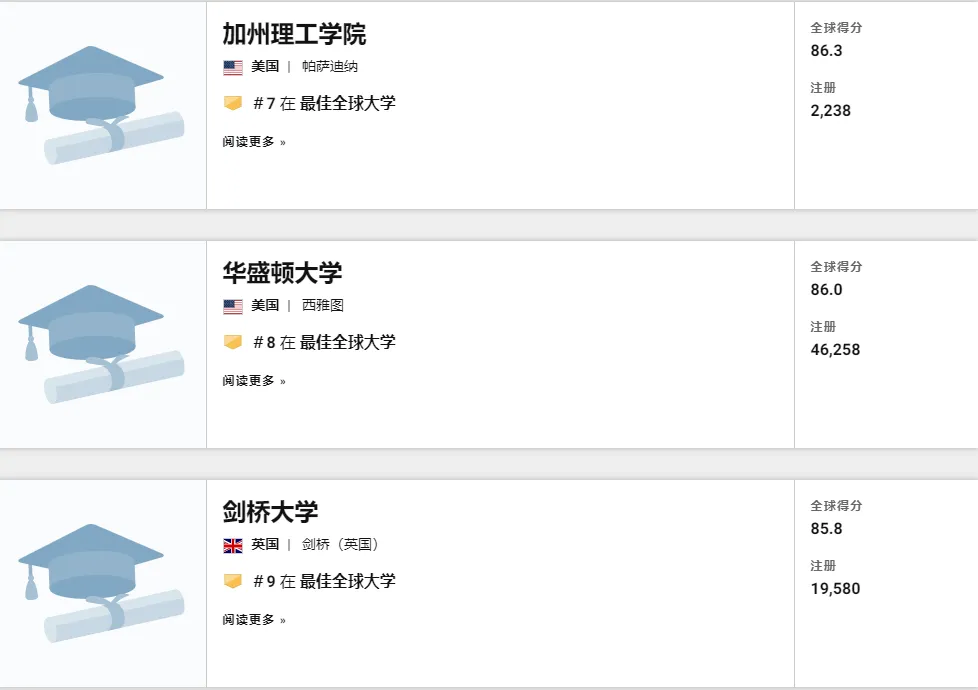Click the 86.3 global score for 加州理工学院

826,50
